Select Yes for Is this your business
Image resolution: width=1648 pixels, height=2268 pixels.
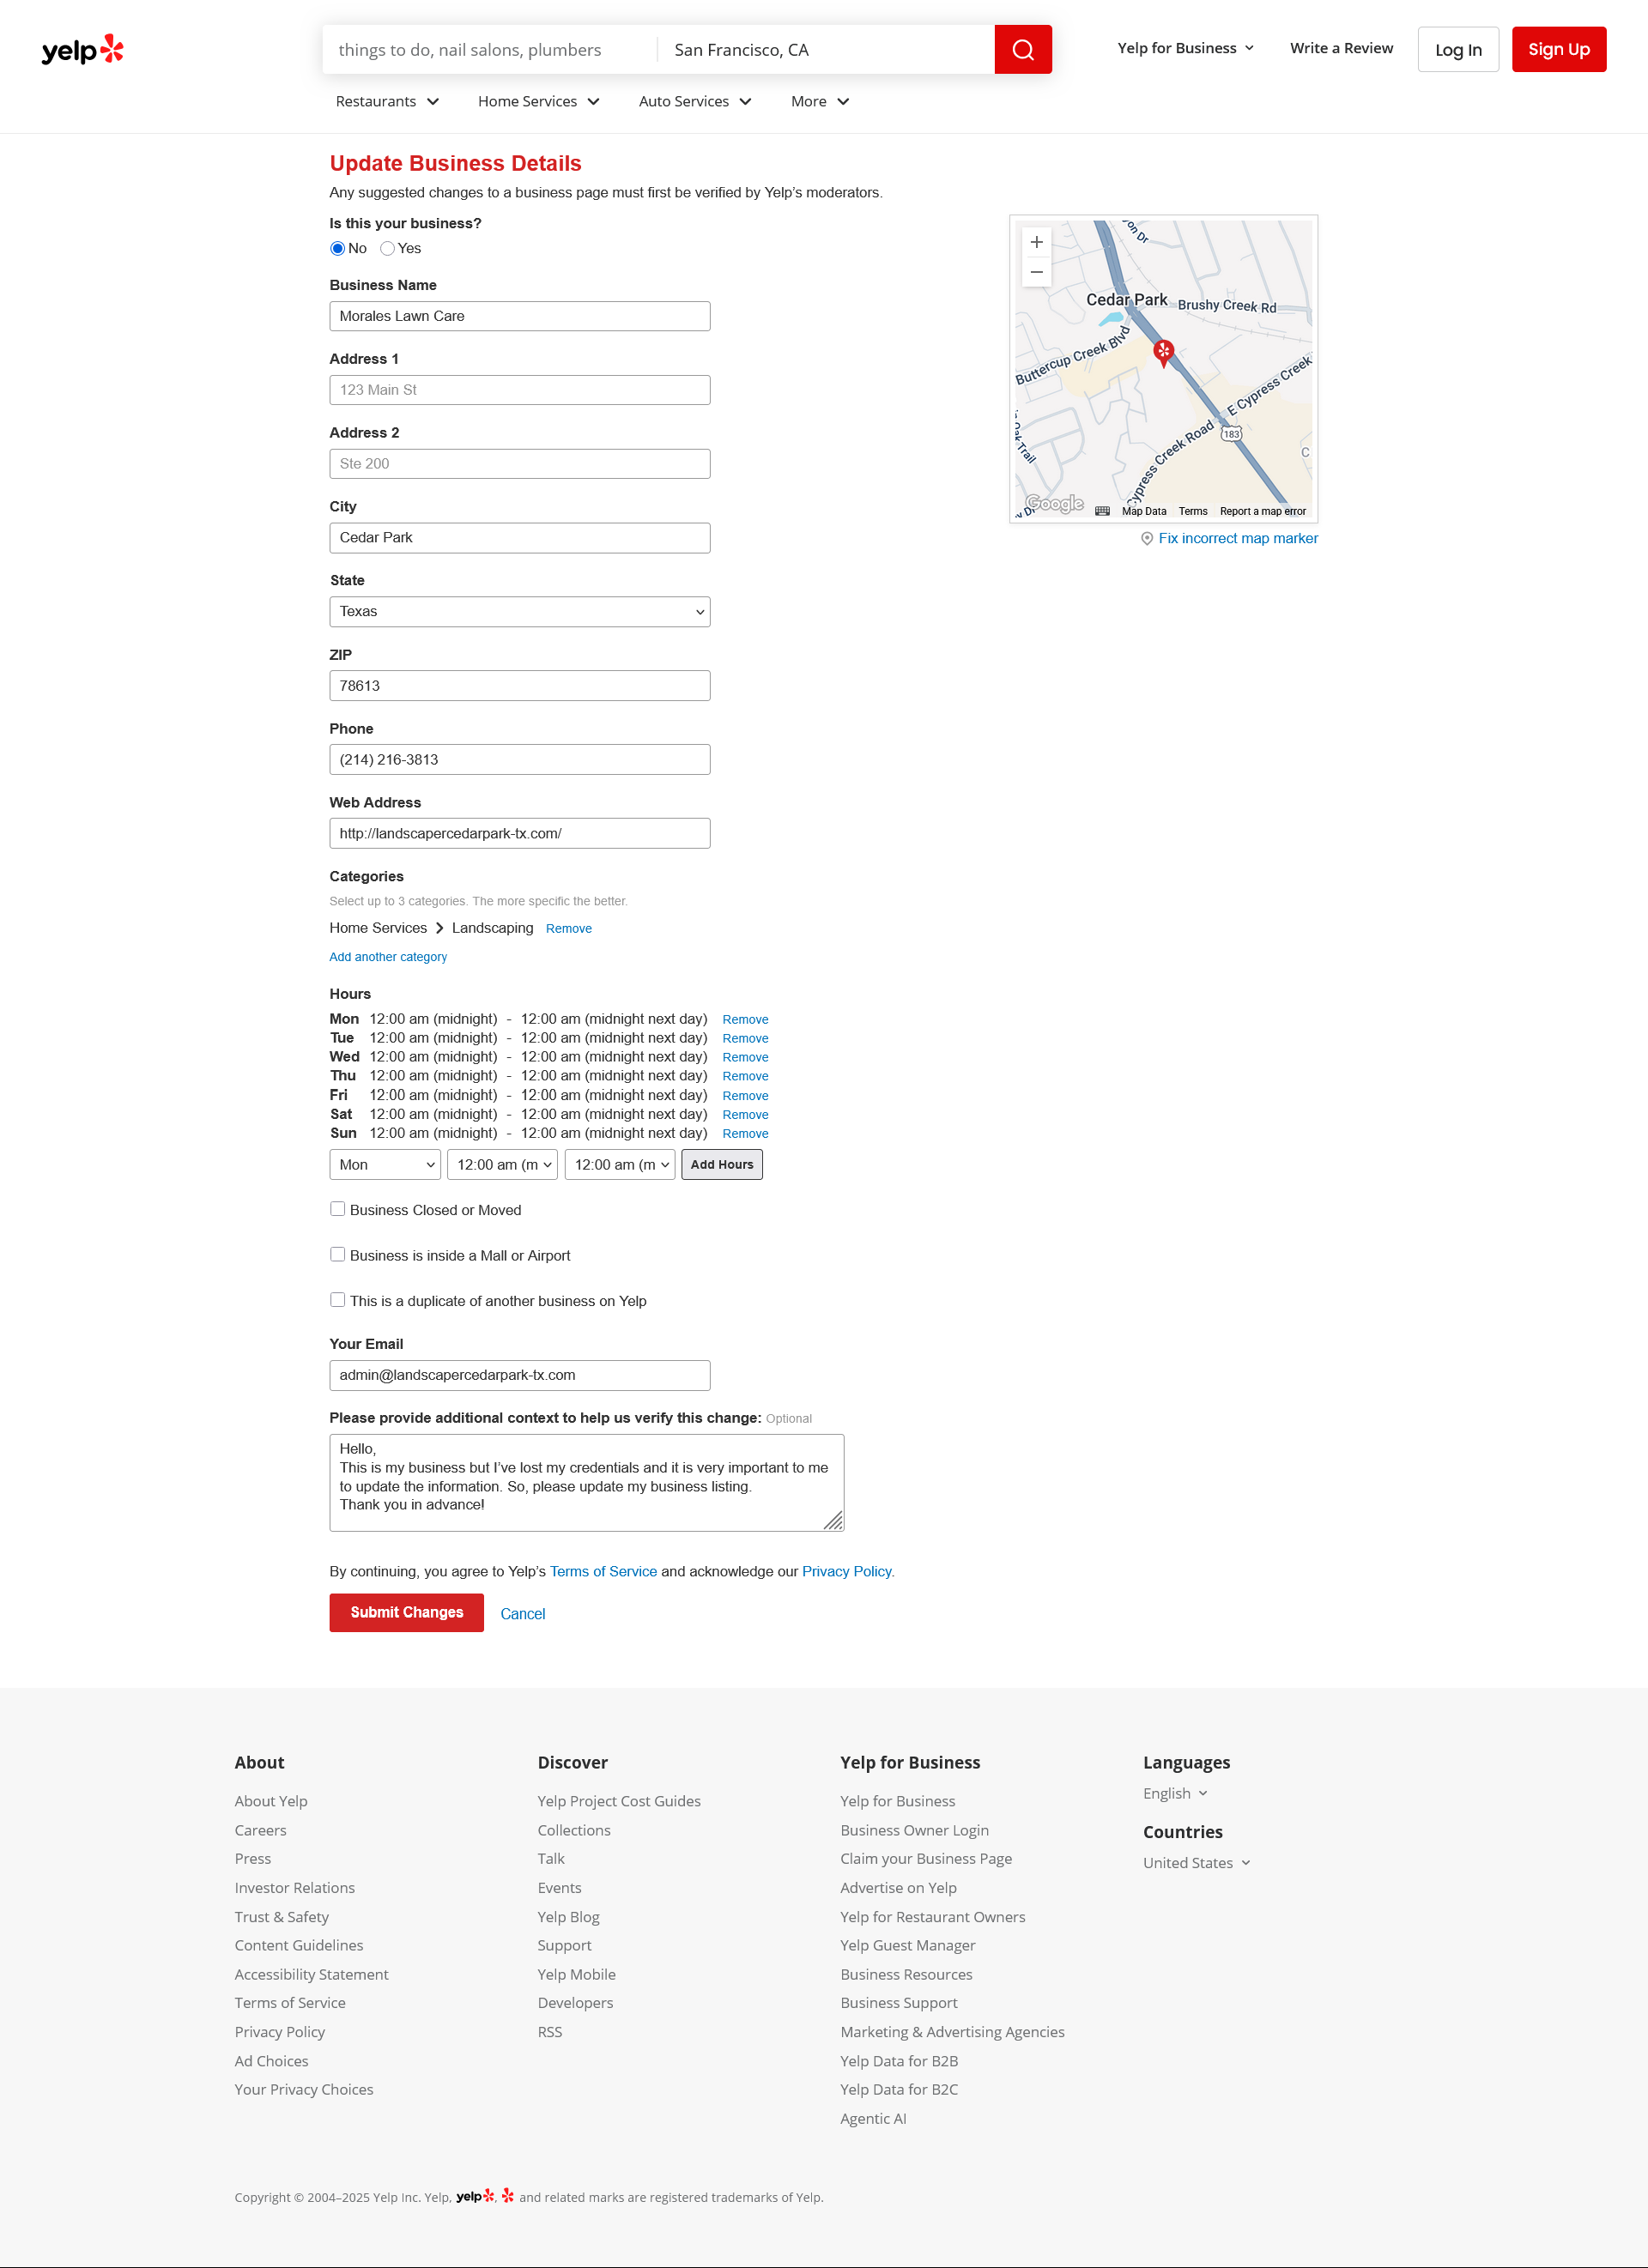[x=388, y=249]
